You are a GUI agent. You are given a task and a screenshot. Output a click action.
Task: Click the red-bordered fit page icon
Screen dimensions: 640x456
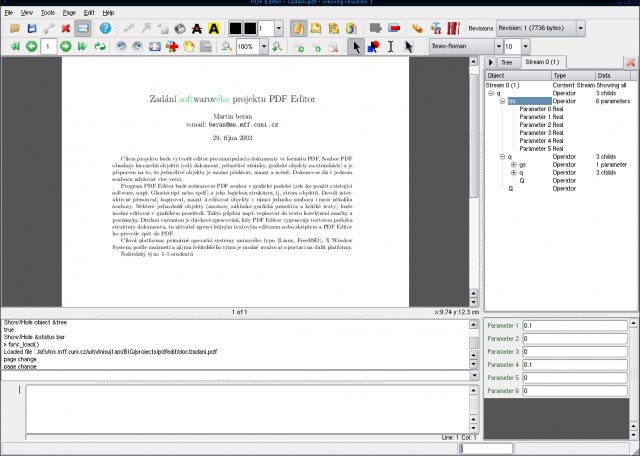[x=155, y=47]
